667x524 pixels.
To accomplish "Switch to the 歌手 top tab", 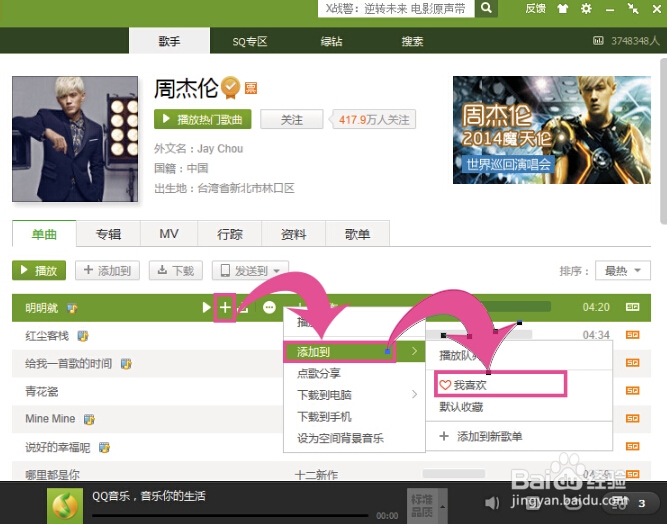I will [169, 41].
